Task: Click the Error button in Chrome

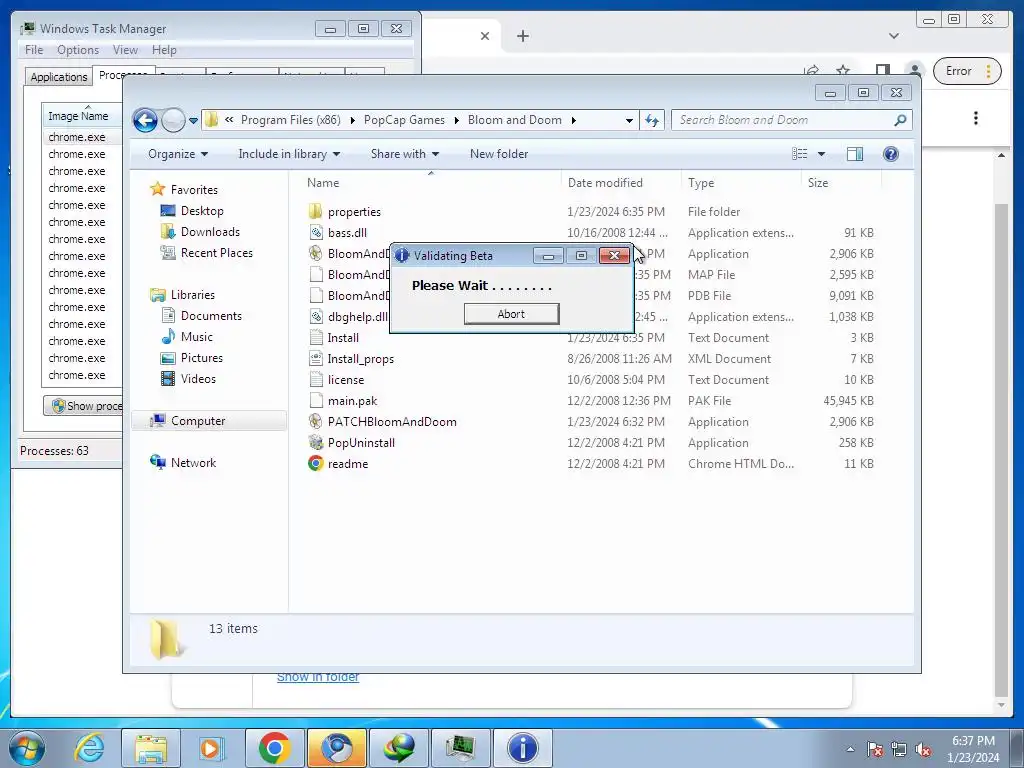Action: pos(967,71)
